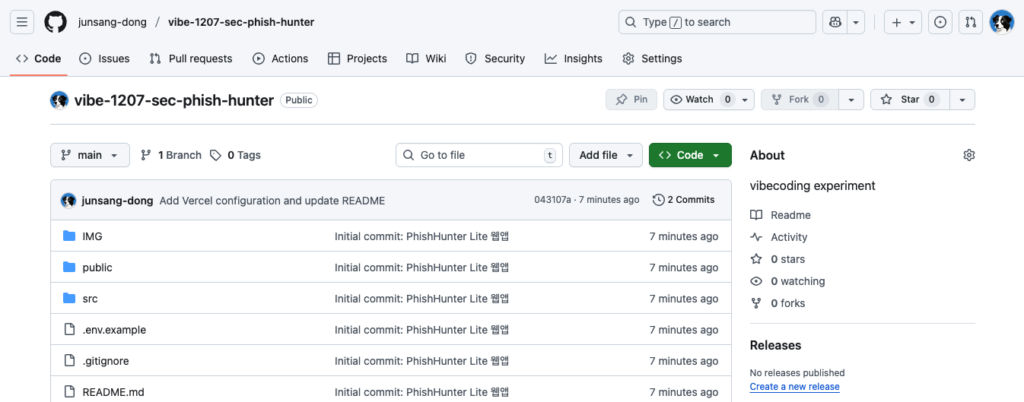This screenshot has height=402, width=1024.
Task: Click Create a new release link
Action: point(794,386)
